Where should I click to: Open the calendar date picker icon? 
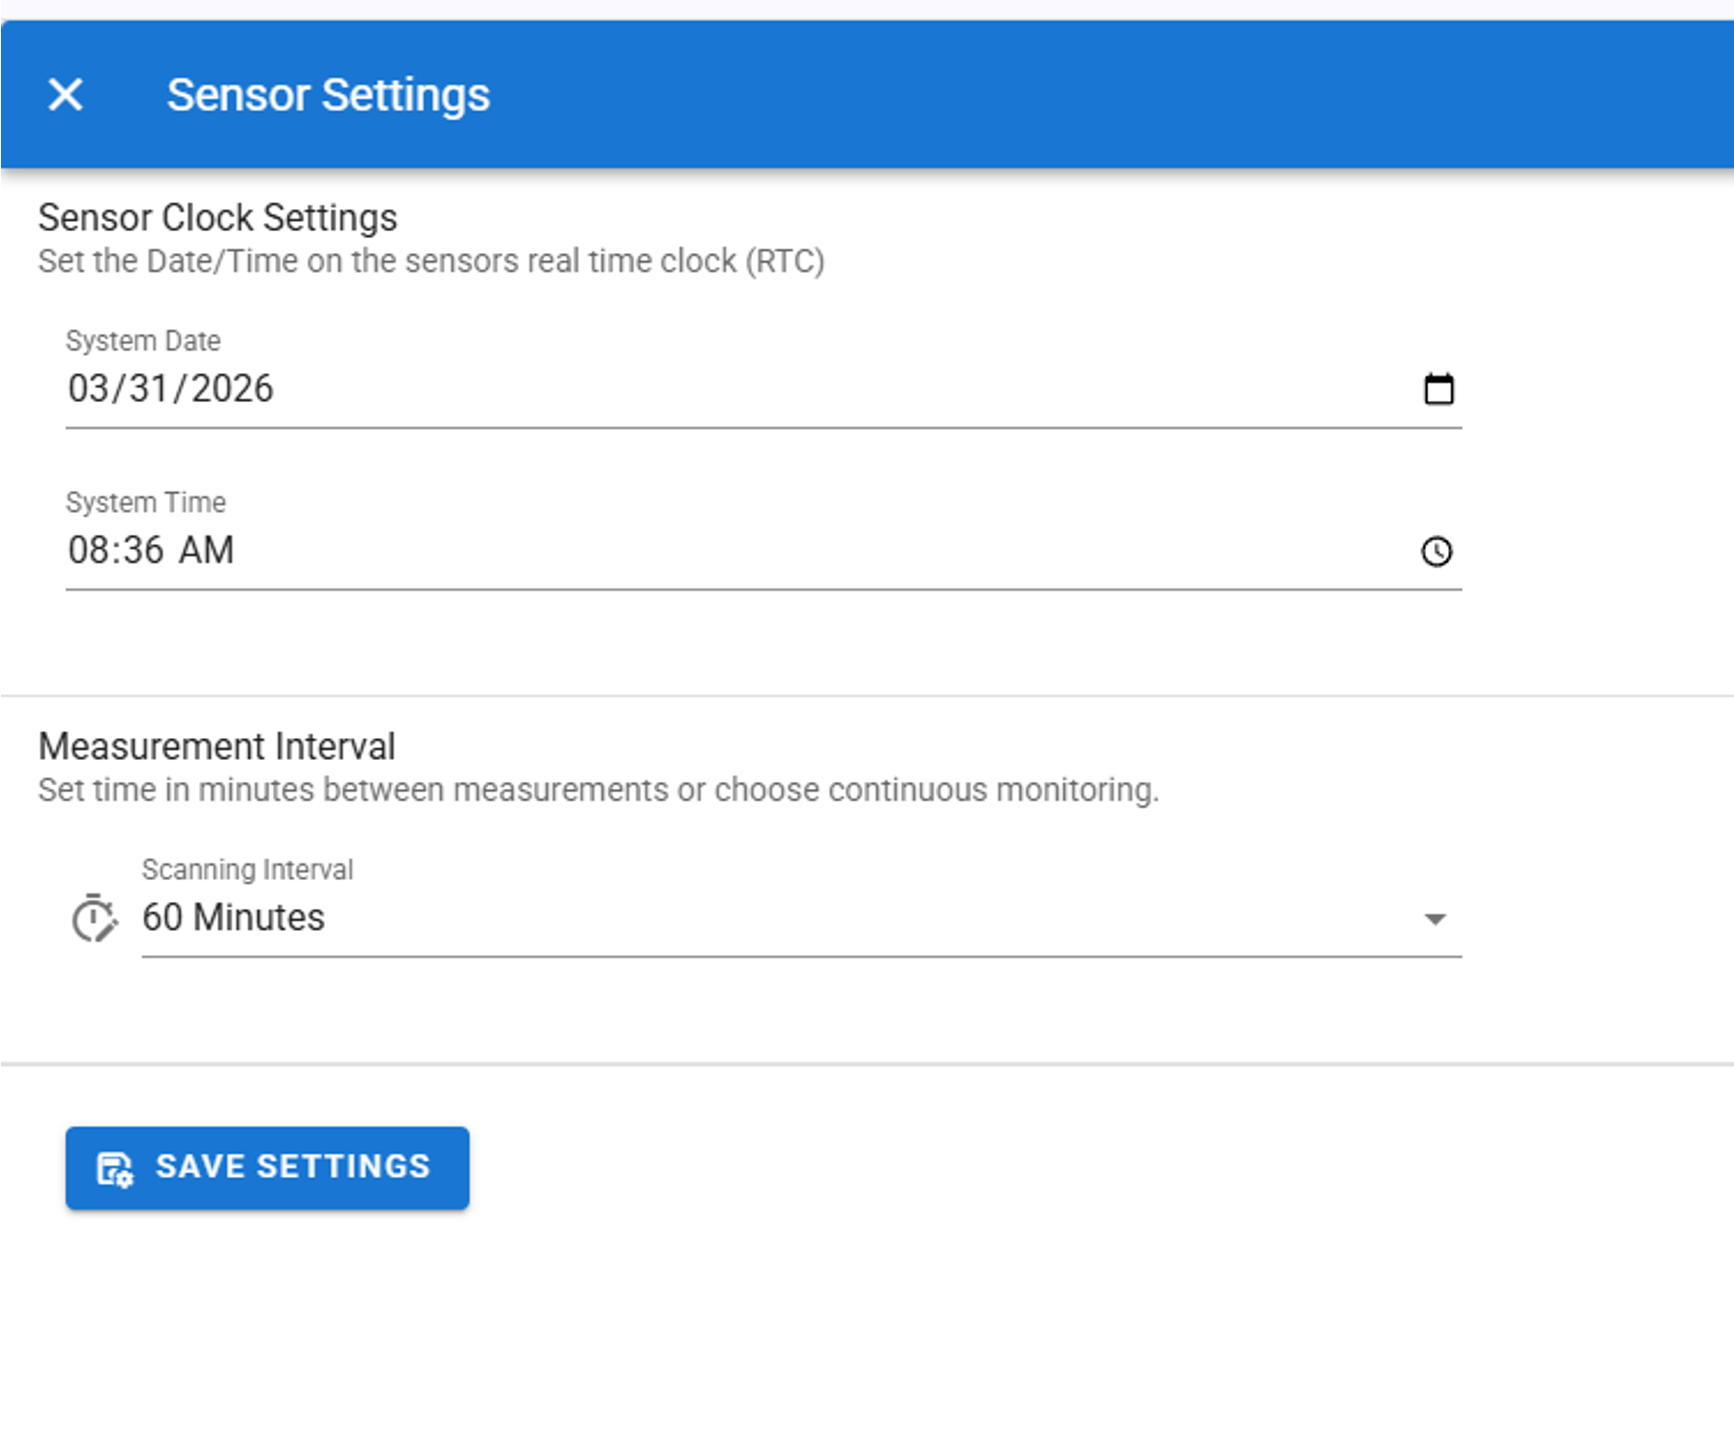1438,389
